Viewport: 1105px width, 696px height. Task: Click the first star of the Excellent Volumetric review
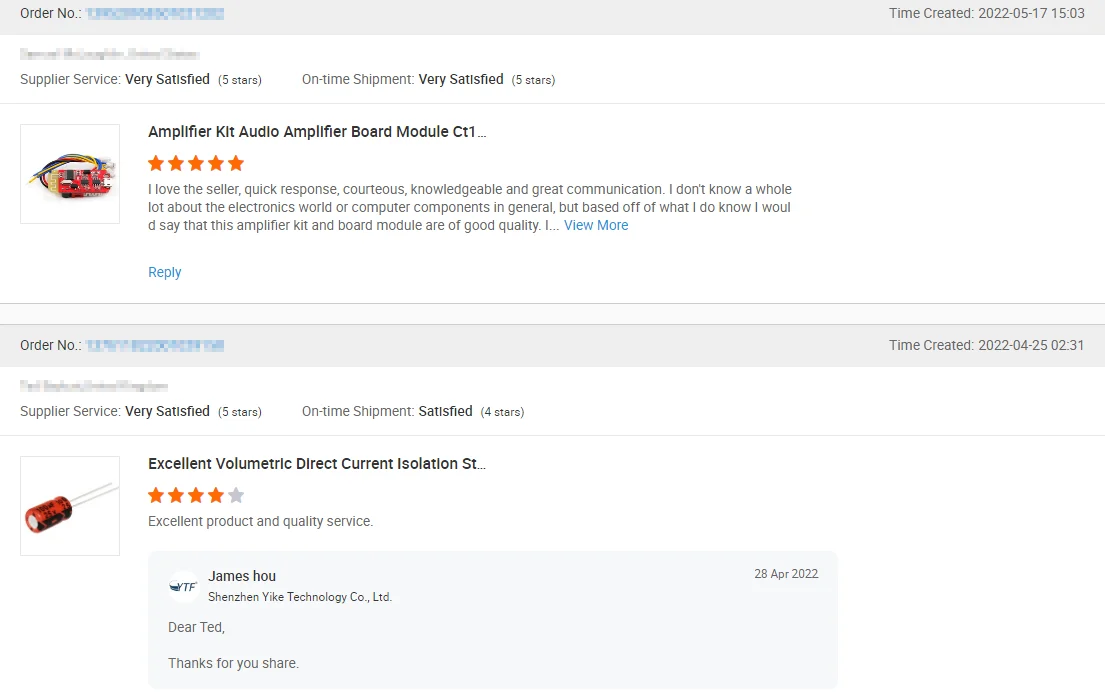(x=156, y=495)
